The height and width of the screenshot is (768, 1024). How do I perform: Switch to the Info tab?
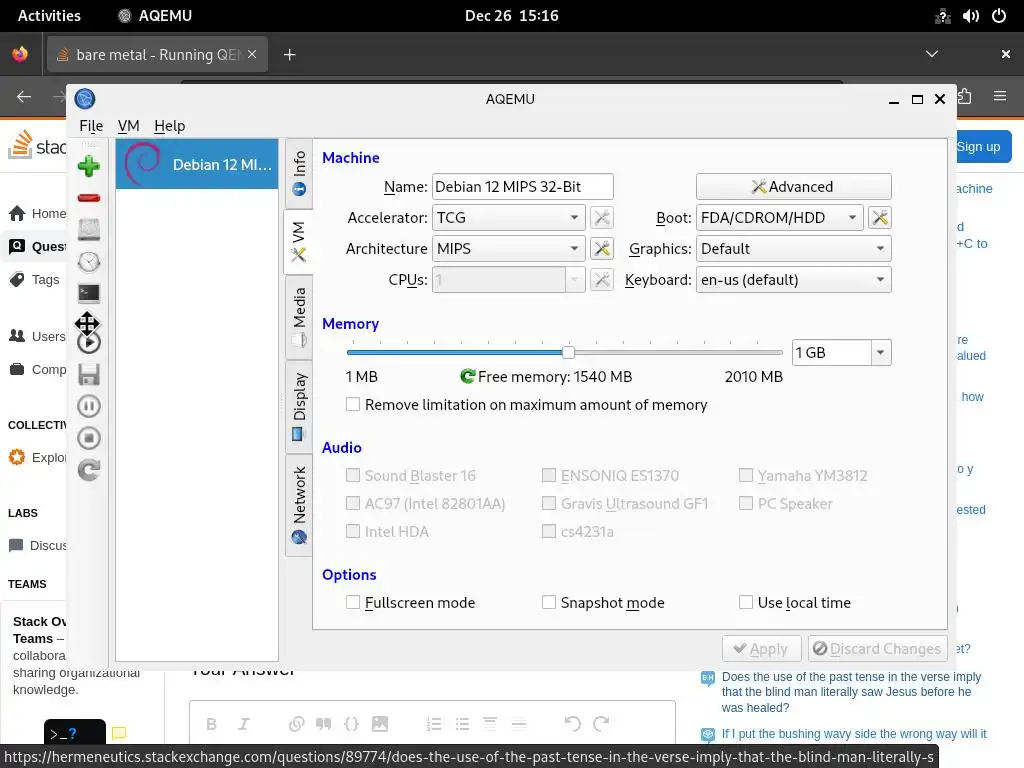tap(299, 173)
